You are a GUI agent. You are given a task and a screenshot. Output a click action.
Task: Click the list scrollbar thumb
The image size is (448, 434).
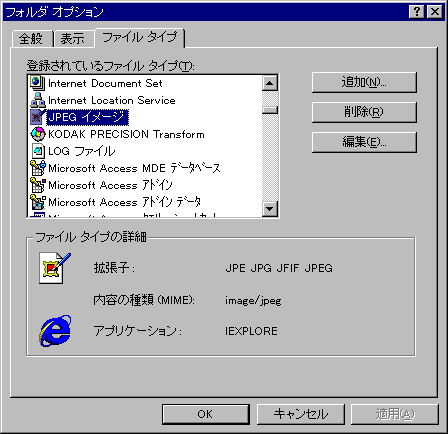coord(270,110)
